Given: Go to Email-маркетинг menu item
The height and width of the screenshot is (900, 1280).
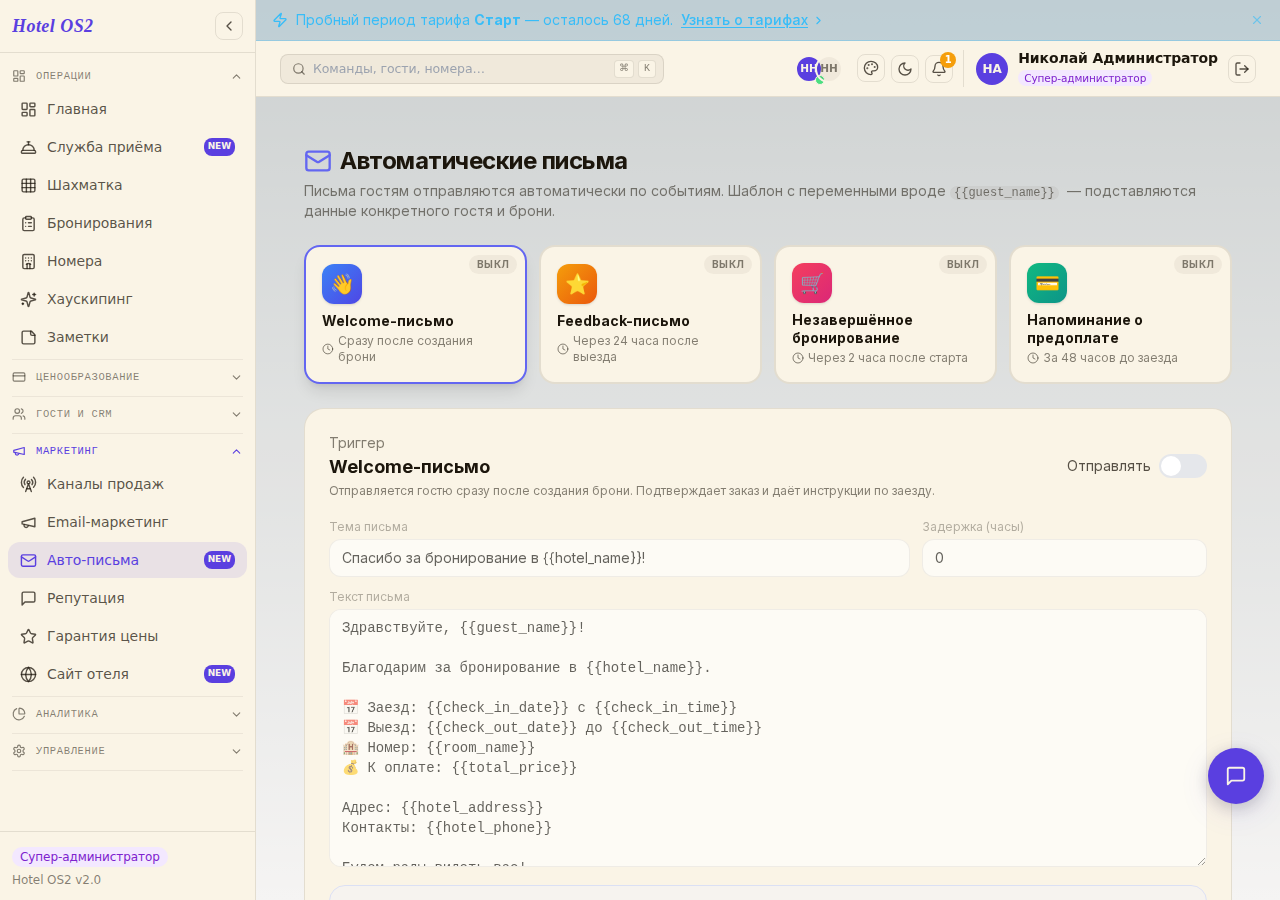Looking at the screenshot, I should click(127, 522).
